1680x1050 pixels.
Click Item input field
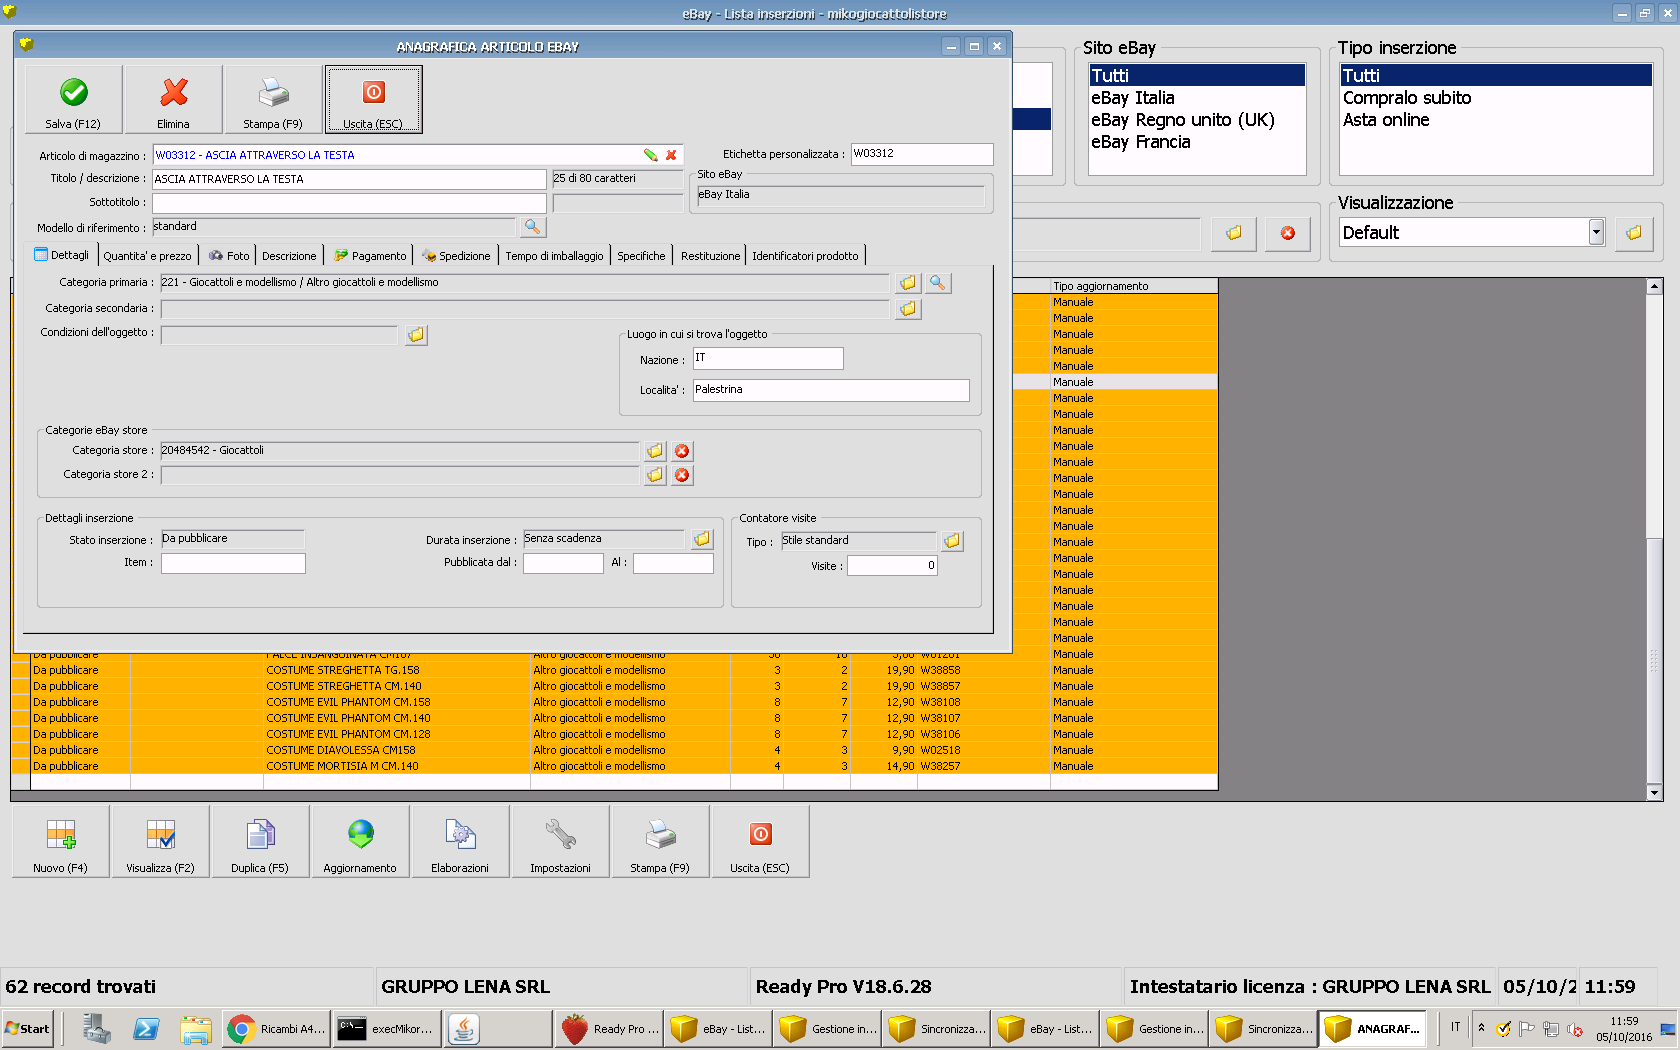point(233,564)
